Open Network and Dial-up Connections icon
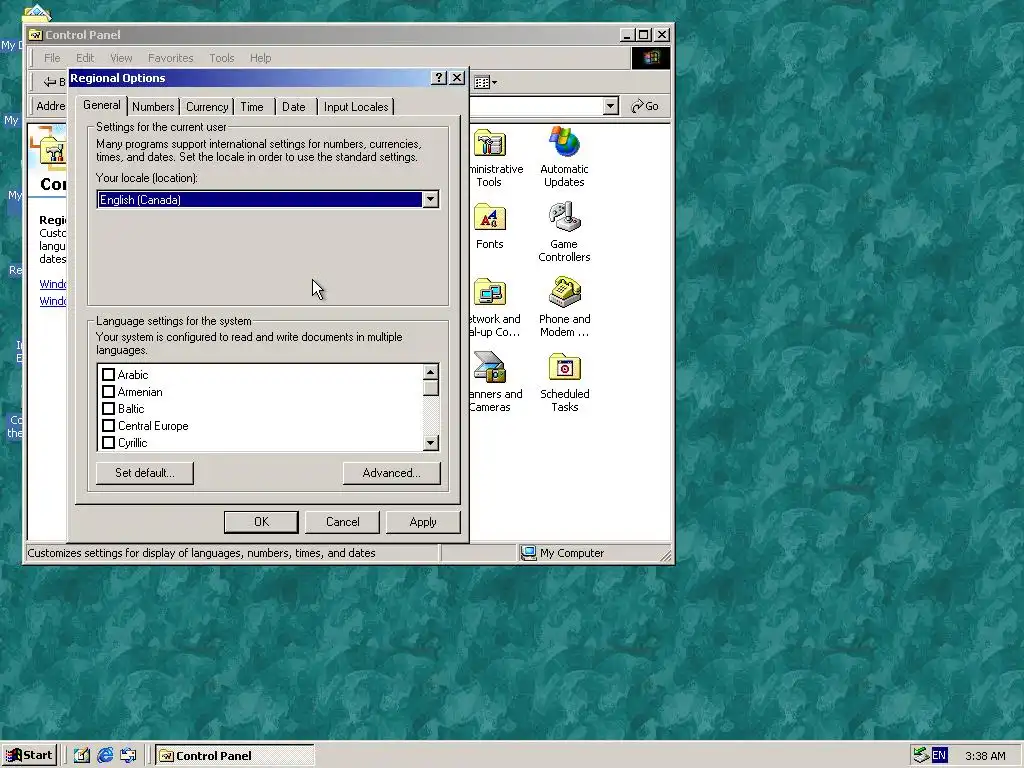The height and width of the screenshot is (768, 1024). pos(490,293)
